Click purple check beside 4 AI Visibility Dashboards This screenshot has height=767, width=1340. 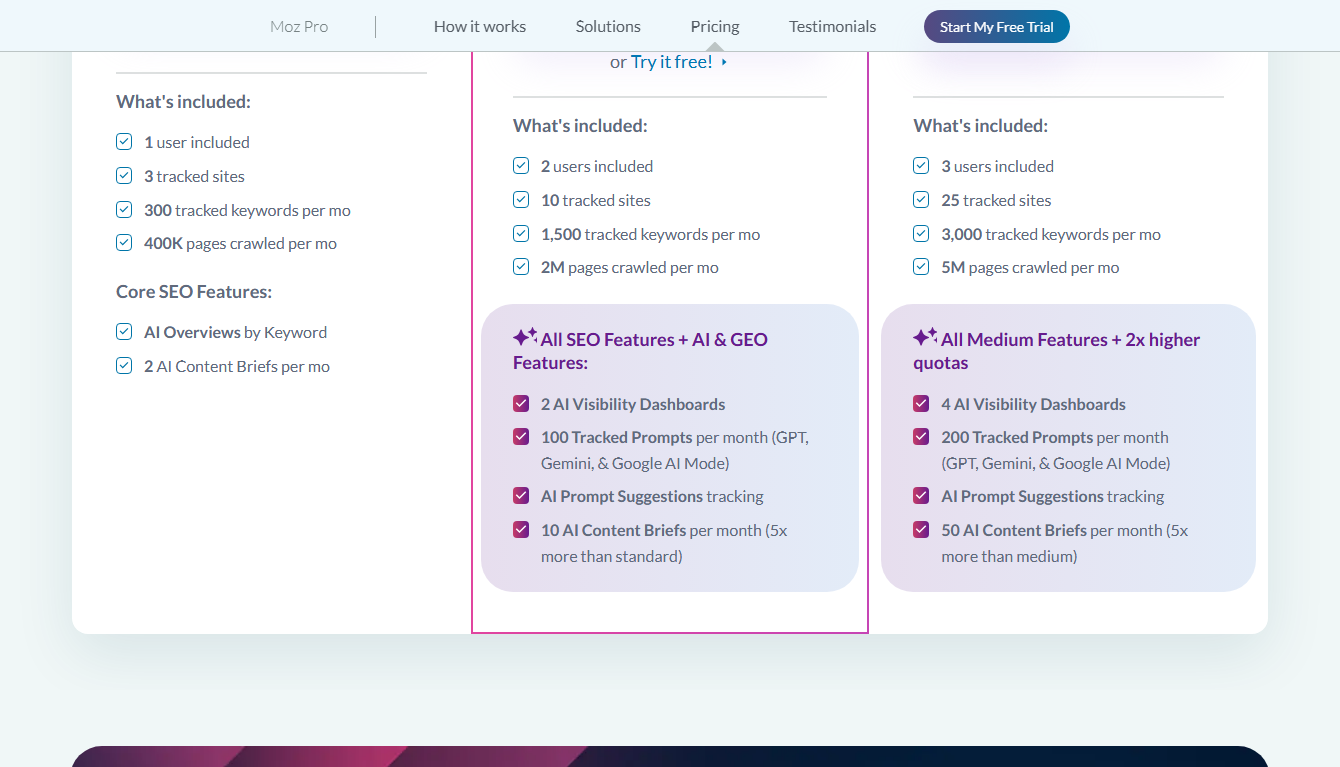click(x=921, y=404)
